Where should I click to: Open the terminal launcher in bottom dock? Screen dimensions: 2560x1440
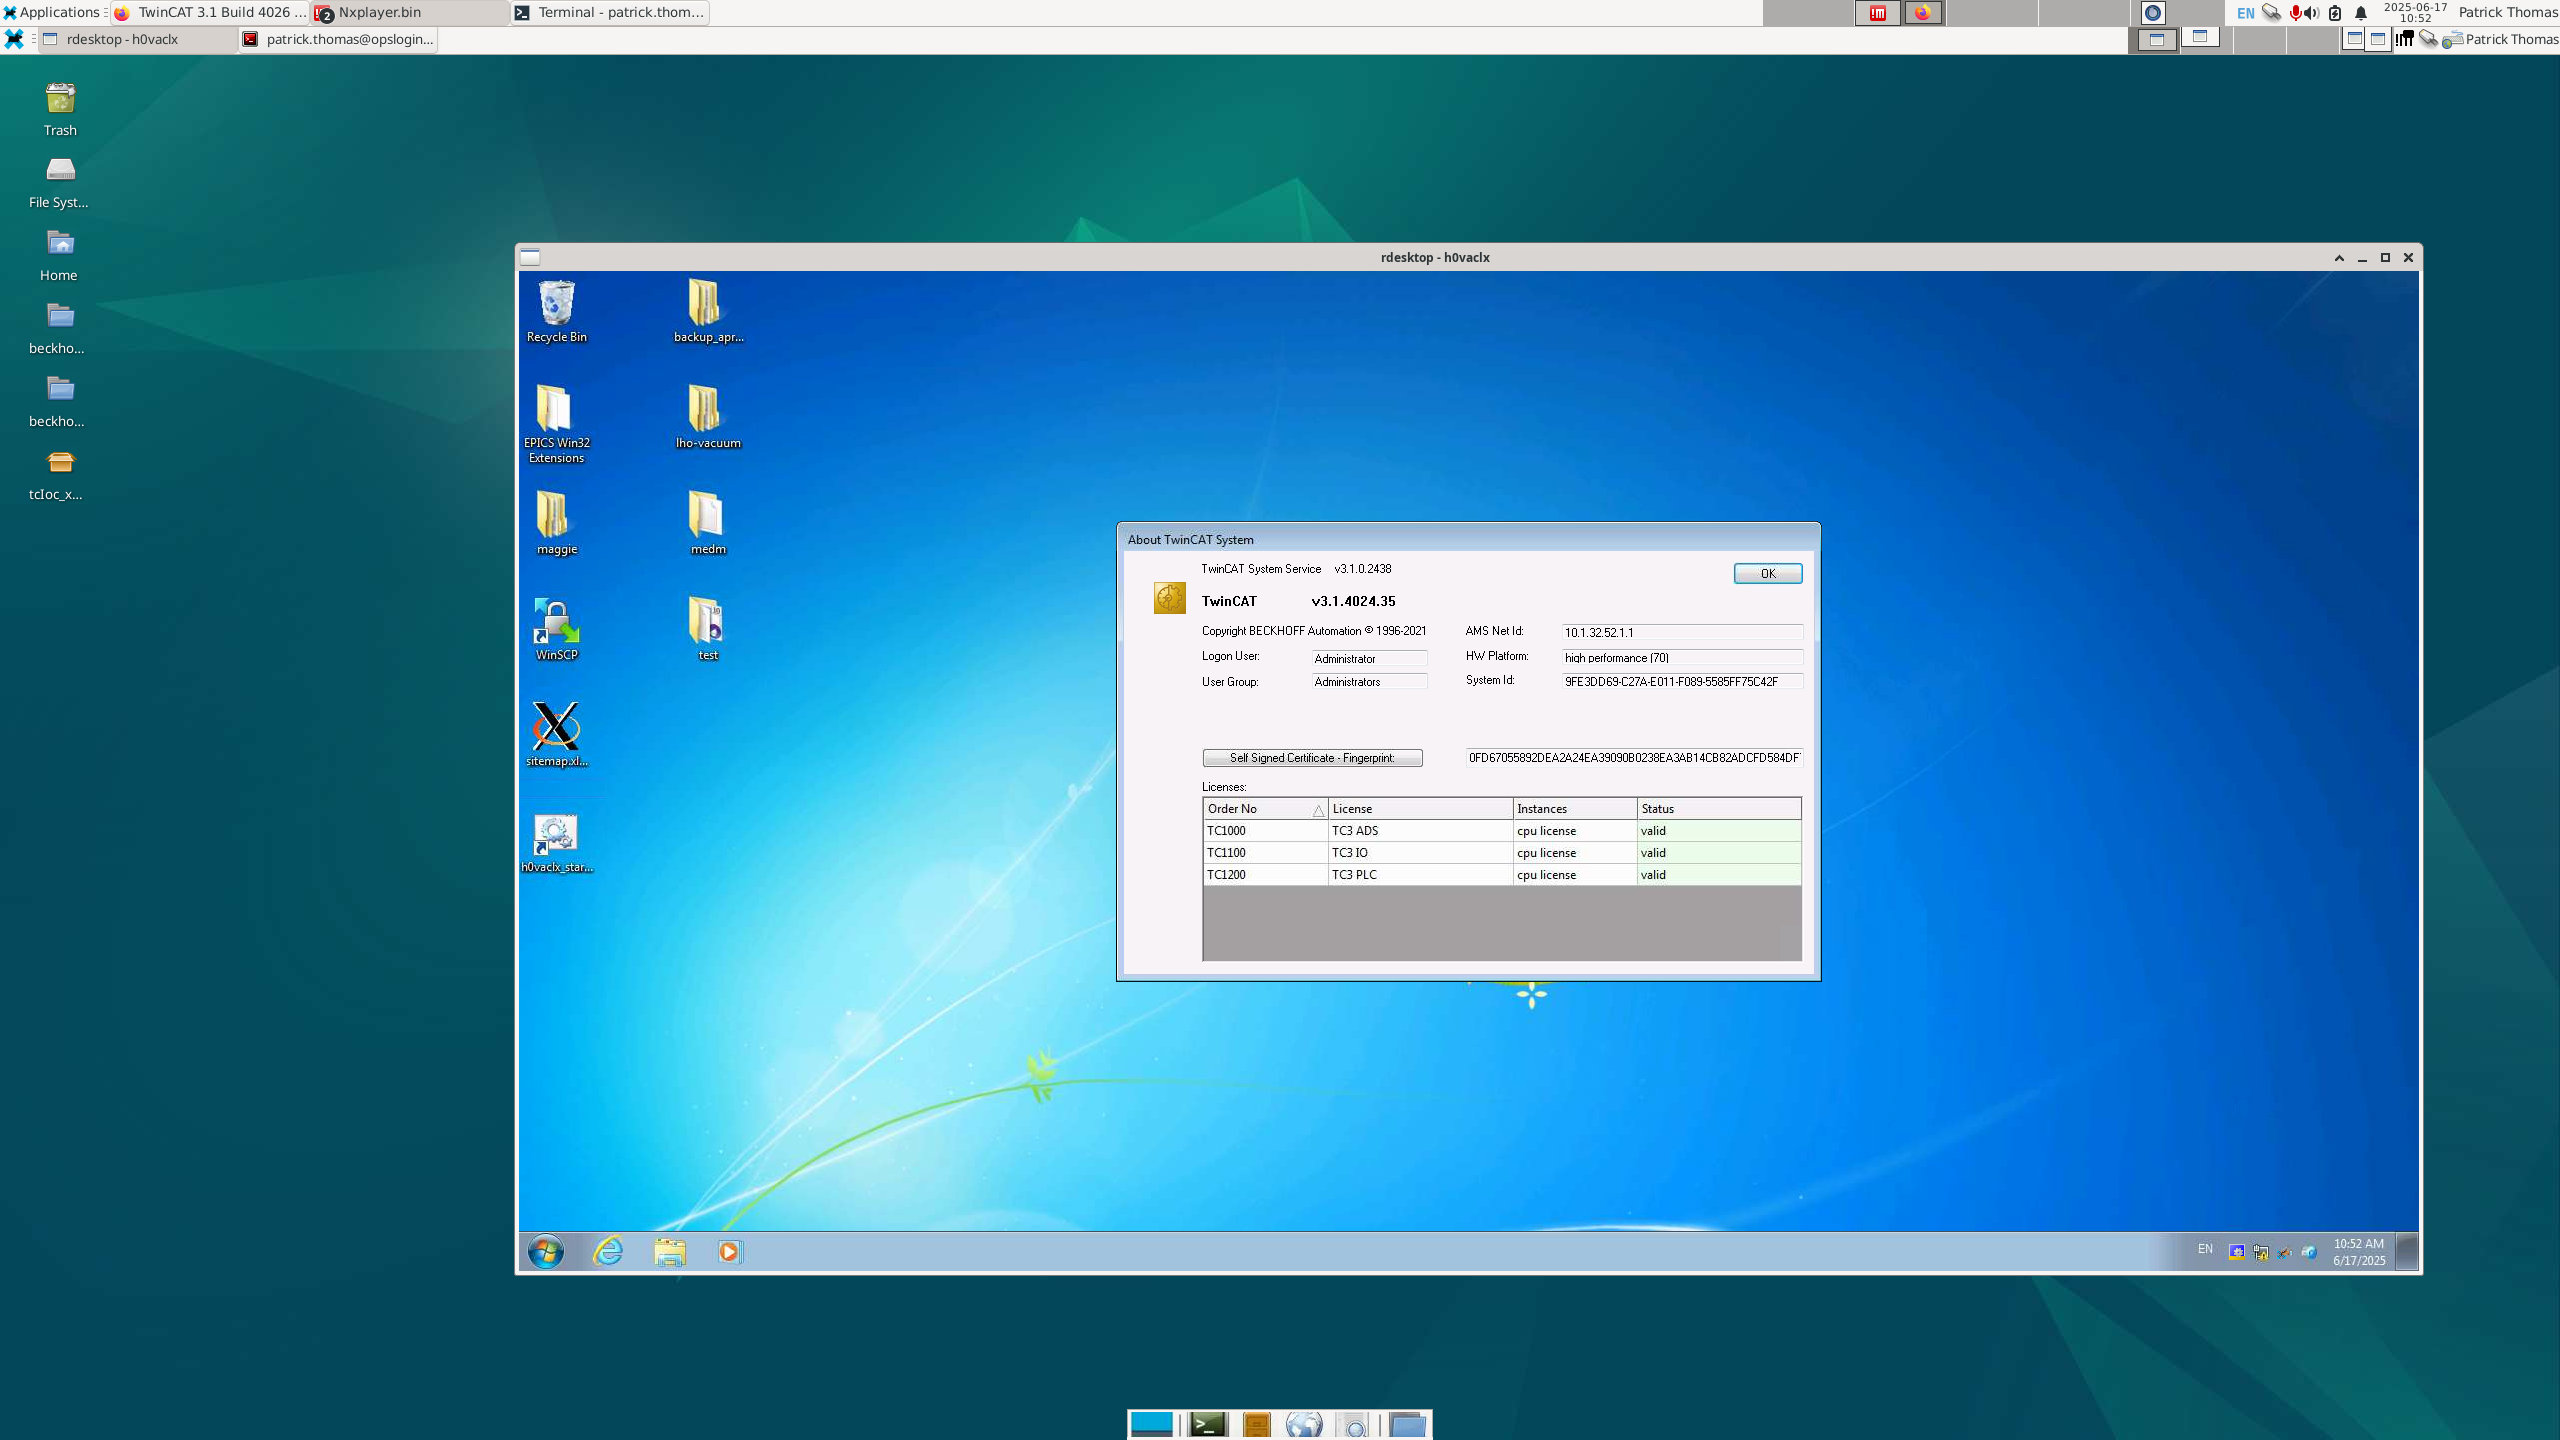1208,1424
